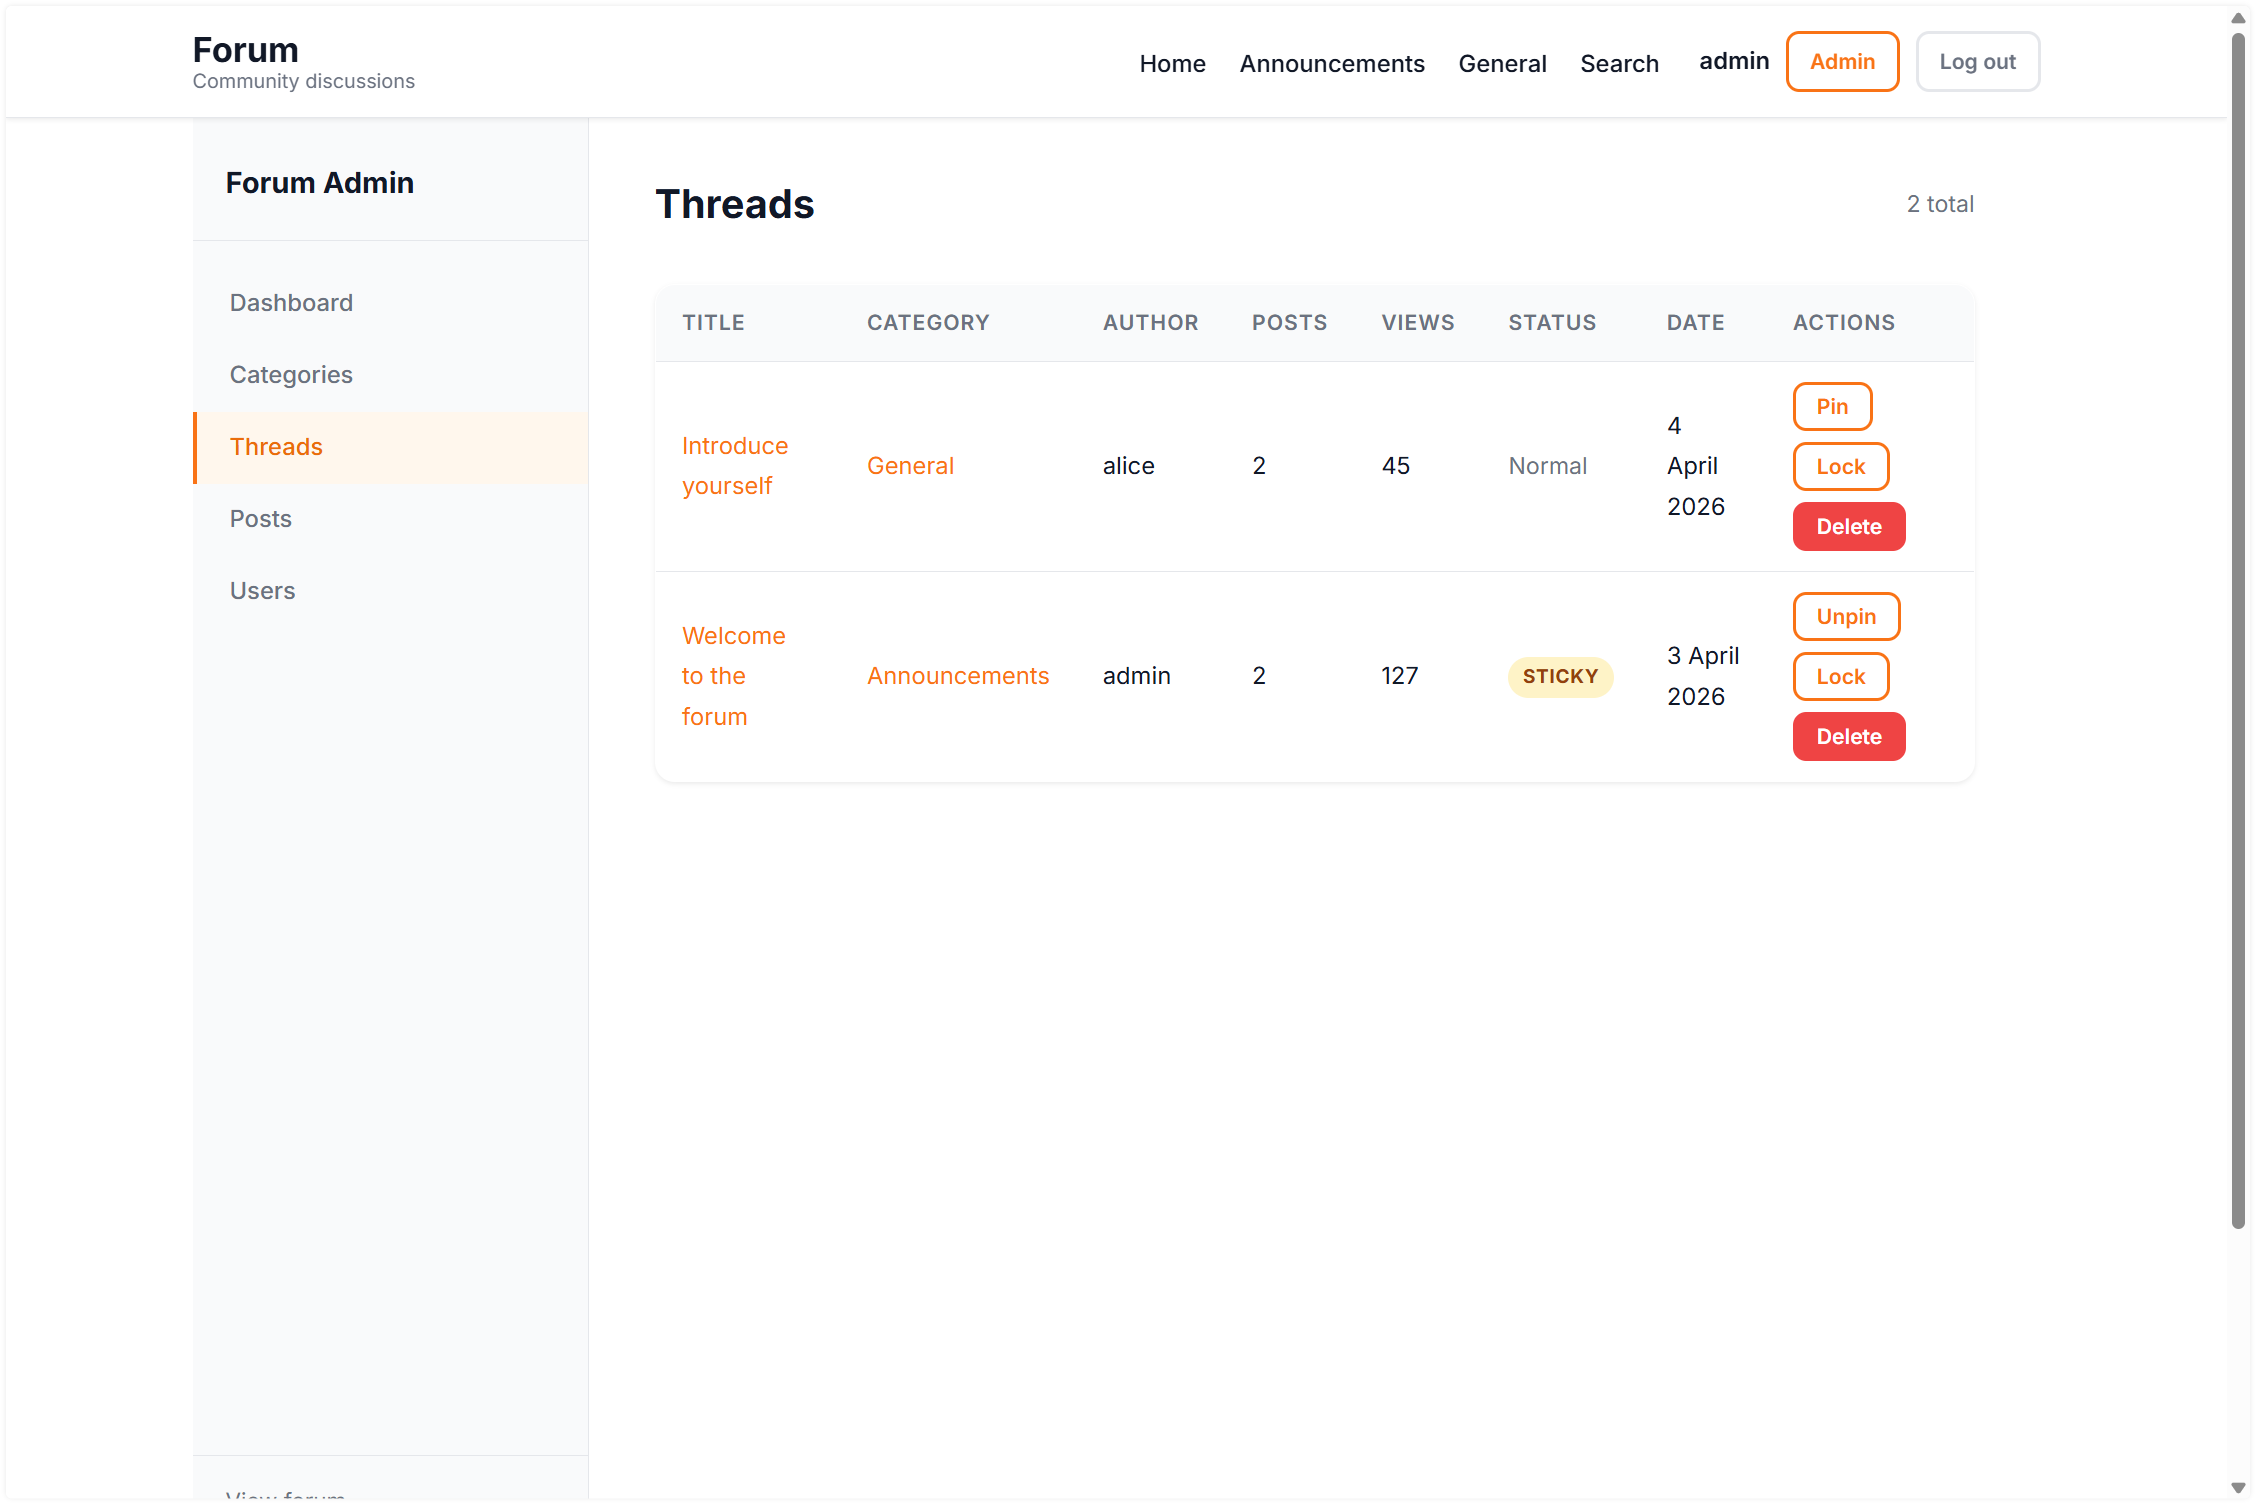Open the Announcements category link in the table
This screenshot has height=1504, width=2256.
[957, 675]
